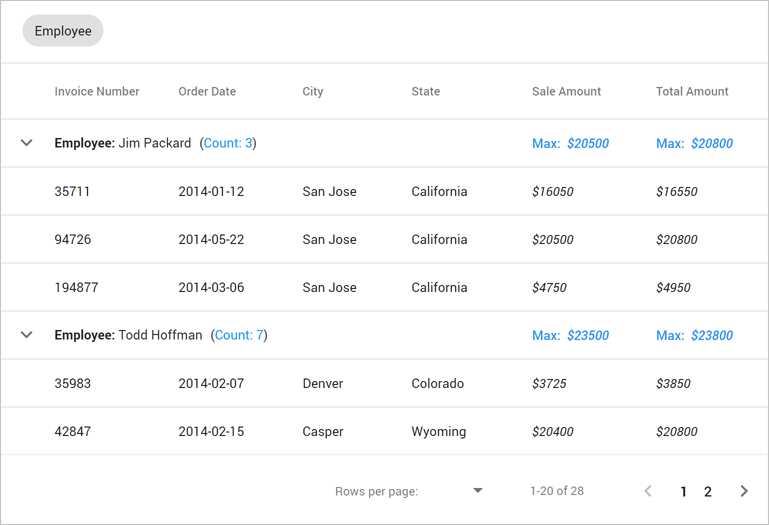The image size is (769, 525).
Task: Click the Count: 7 summary link
Action: (239, 335)
